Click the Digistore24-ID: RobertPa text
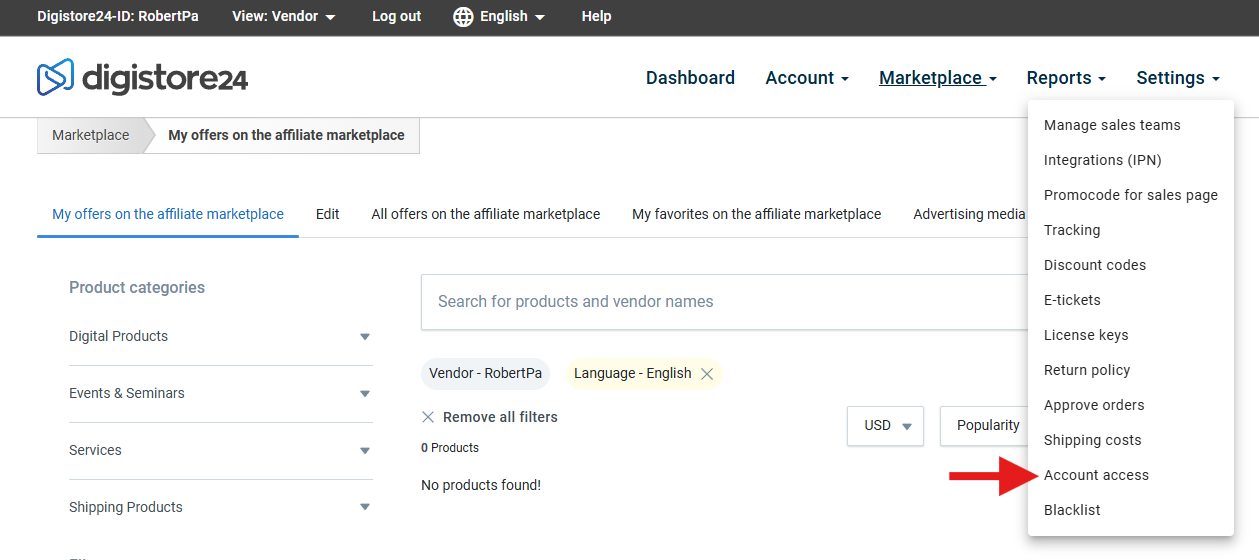This screenshot has width=1259, height=560. [x=118, y=17]
